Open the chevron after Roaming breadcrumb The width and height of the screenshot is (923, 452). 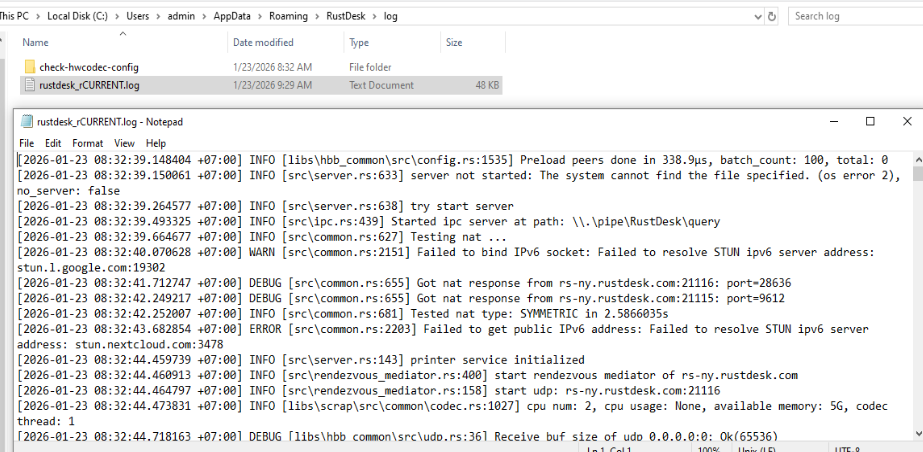click(x=317, y=16)
